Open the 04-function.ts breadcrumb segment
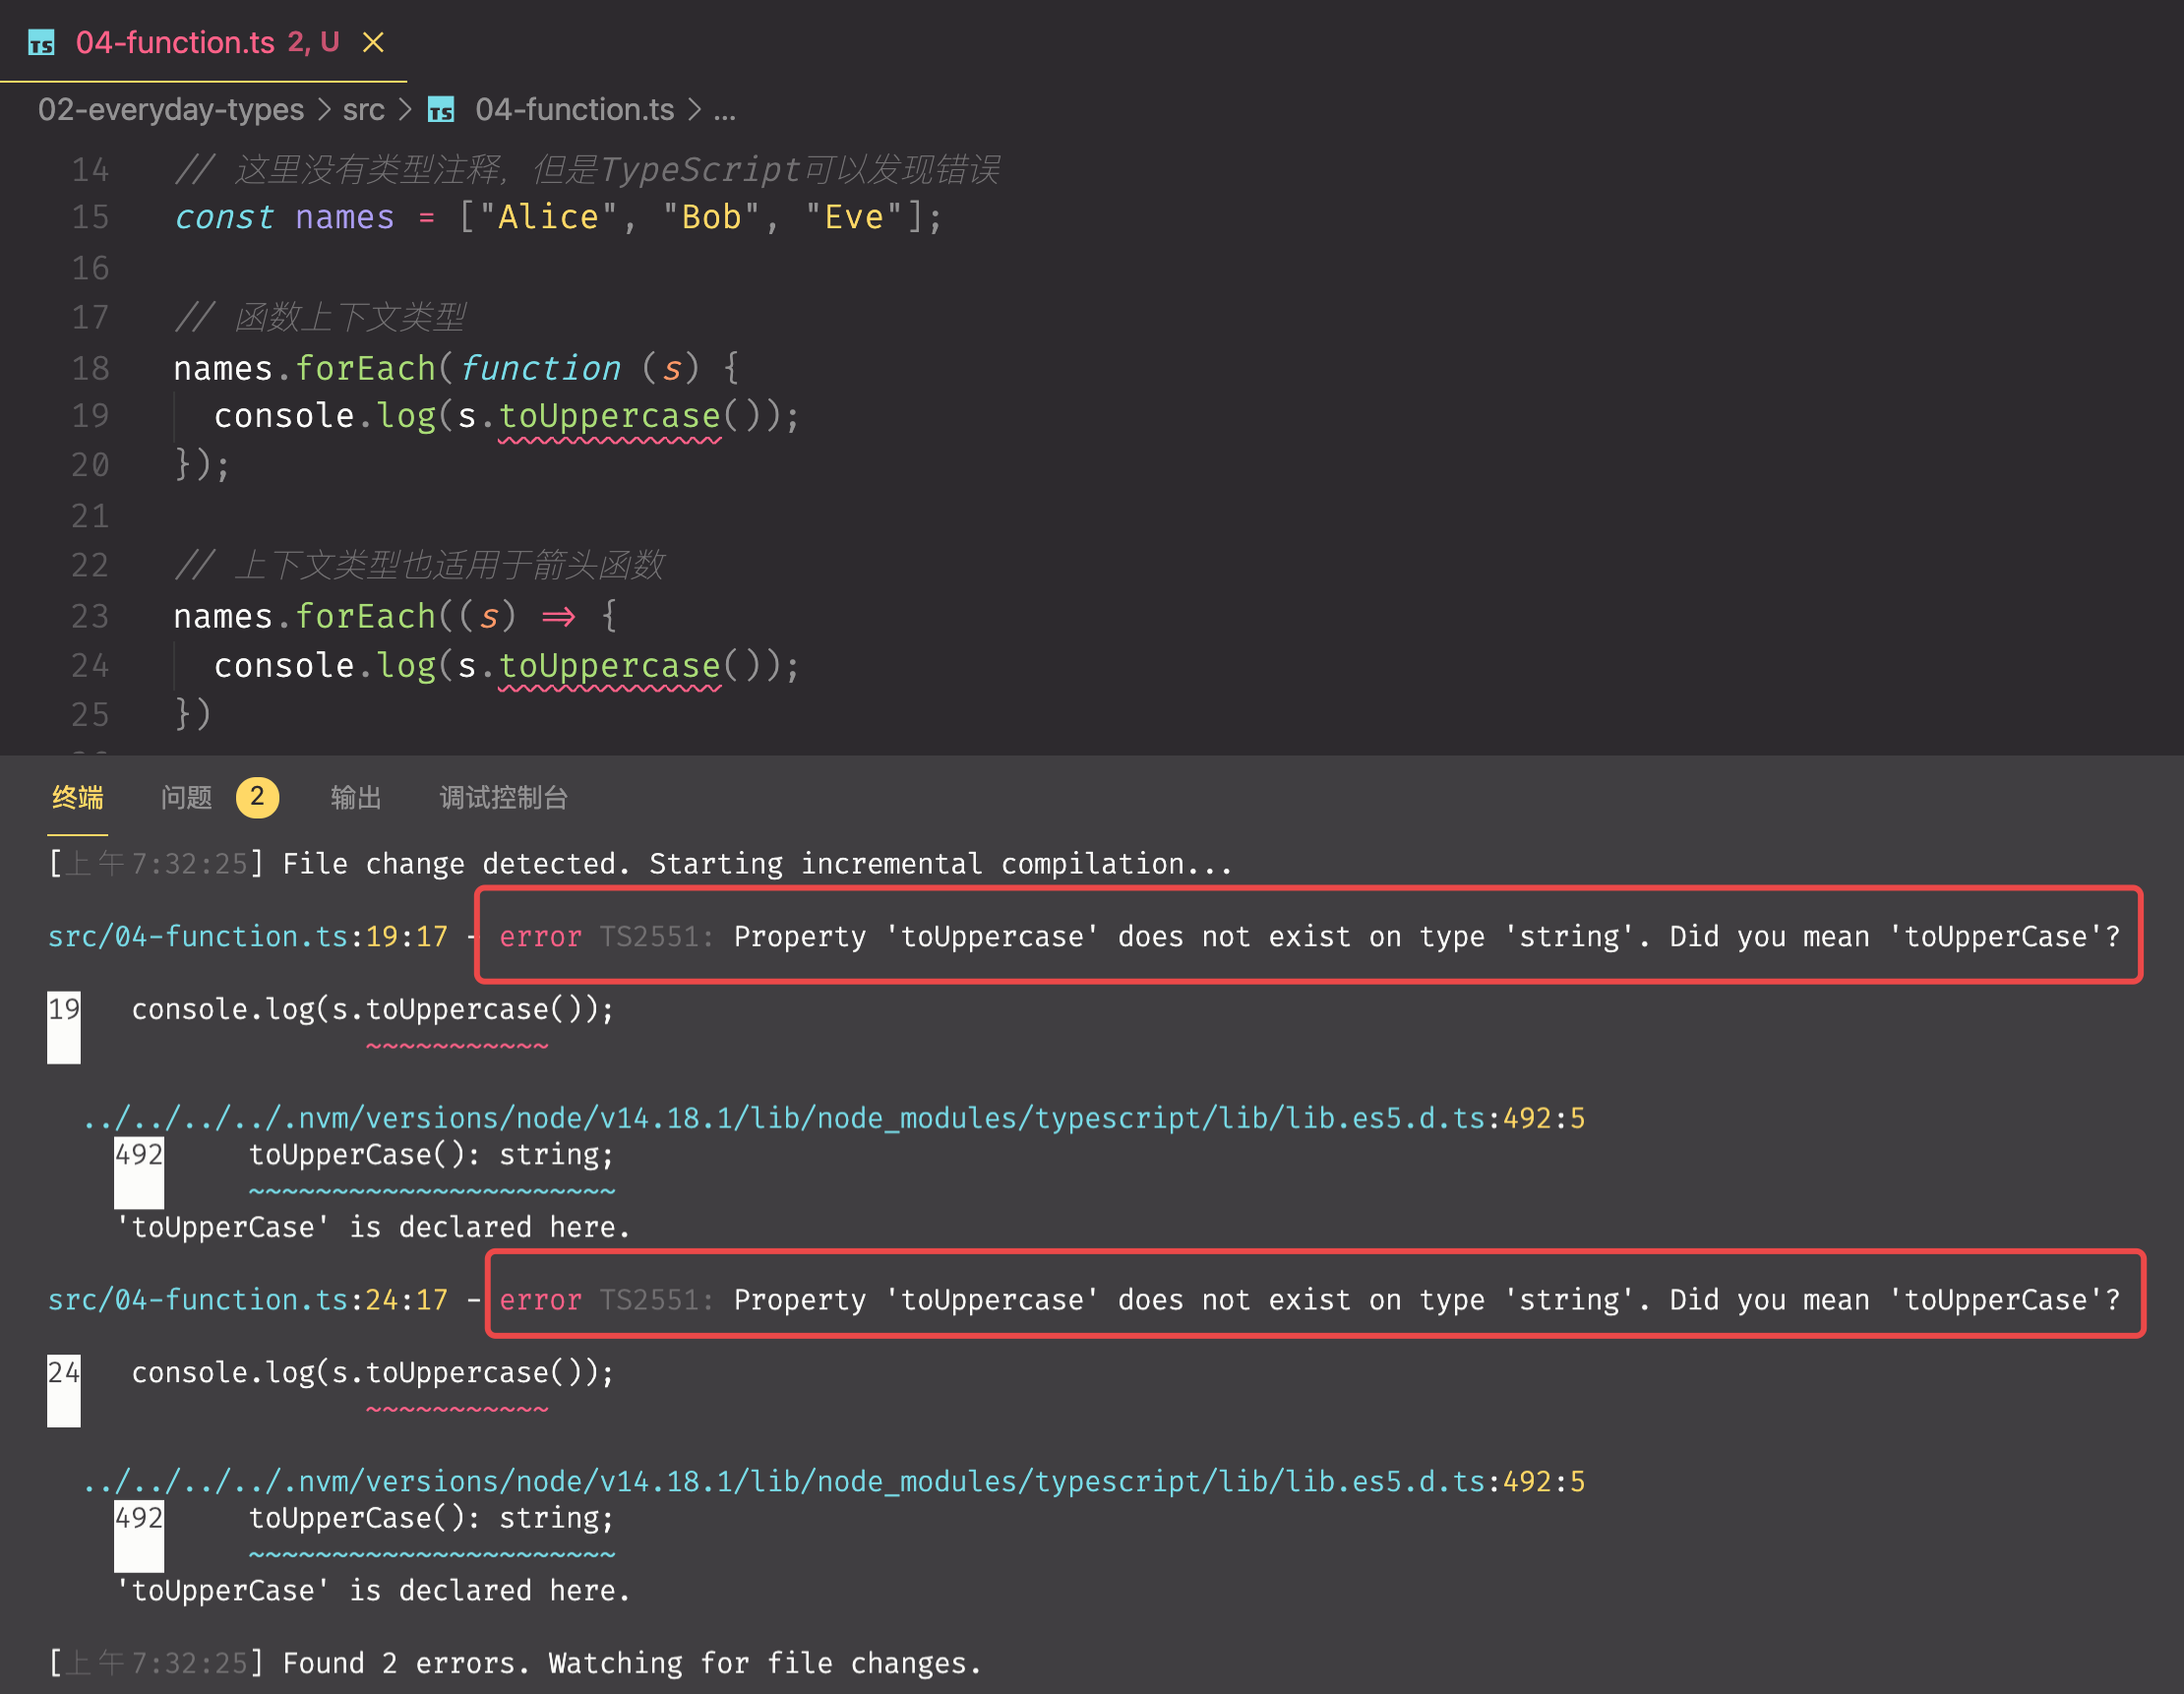The height and width of the screenshot is (1694, 2184). (x=574, y=109)
